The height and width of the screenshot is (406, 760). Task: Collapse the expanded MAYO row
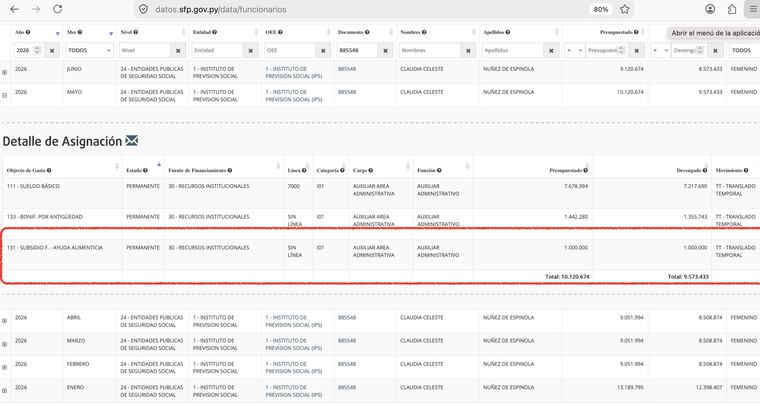click(4, 95)
